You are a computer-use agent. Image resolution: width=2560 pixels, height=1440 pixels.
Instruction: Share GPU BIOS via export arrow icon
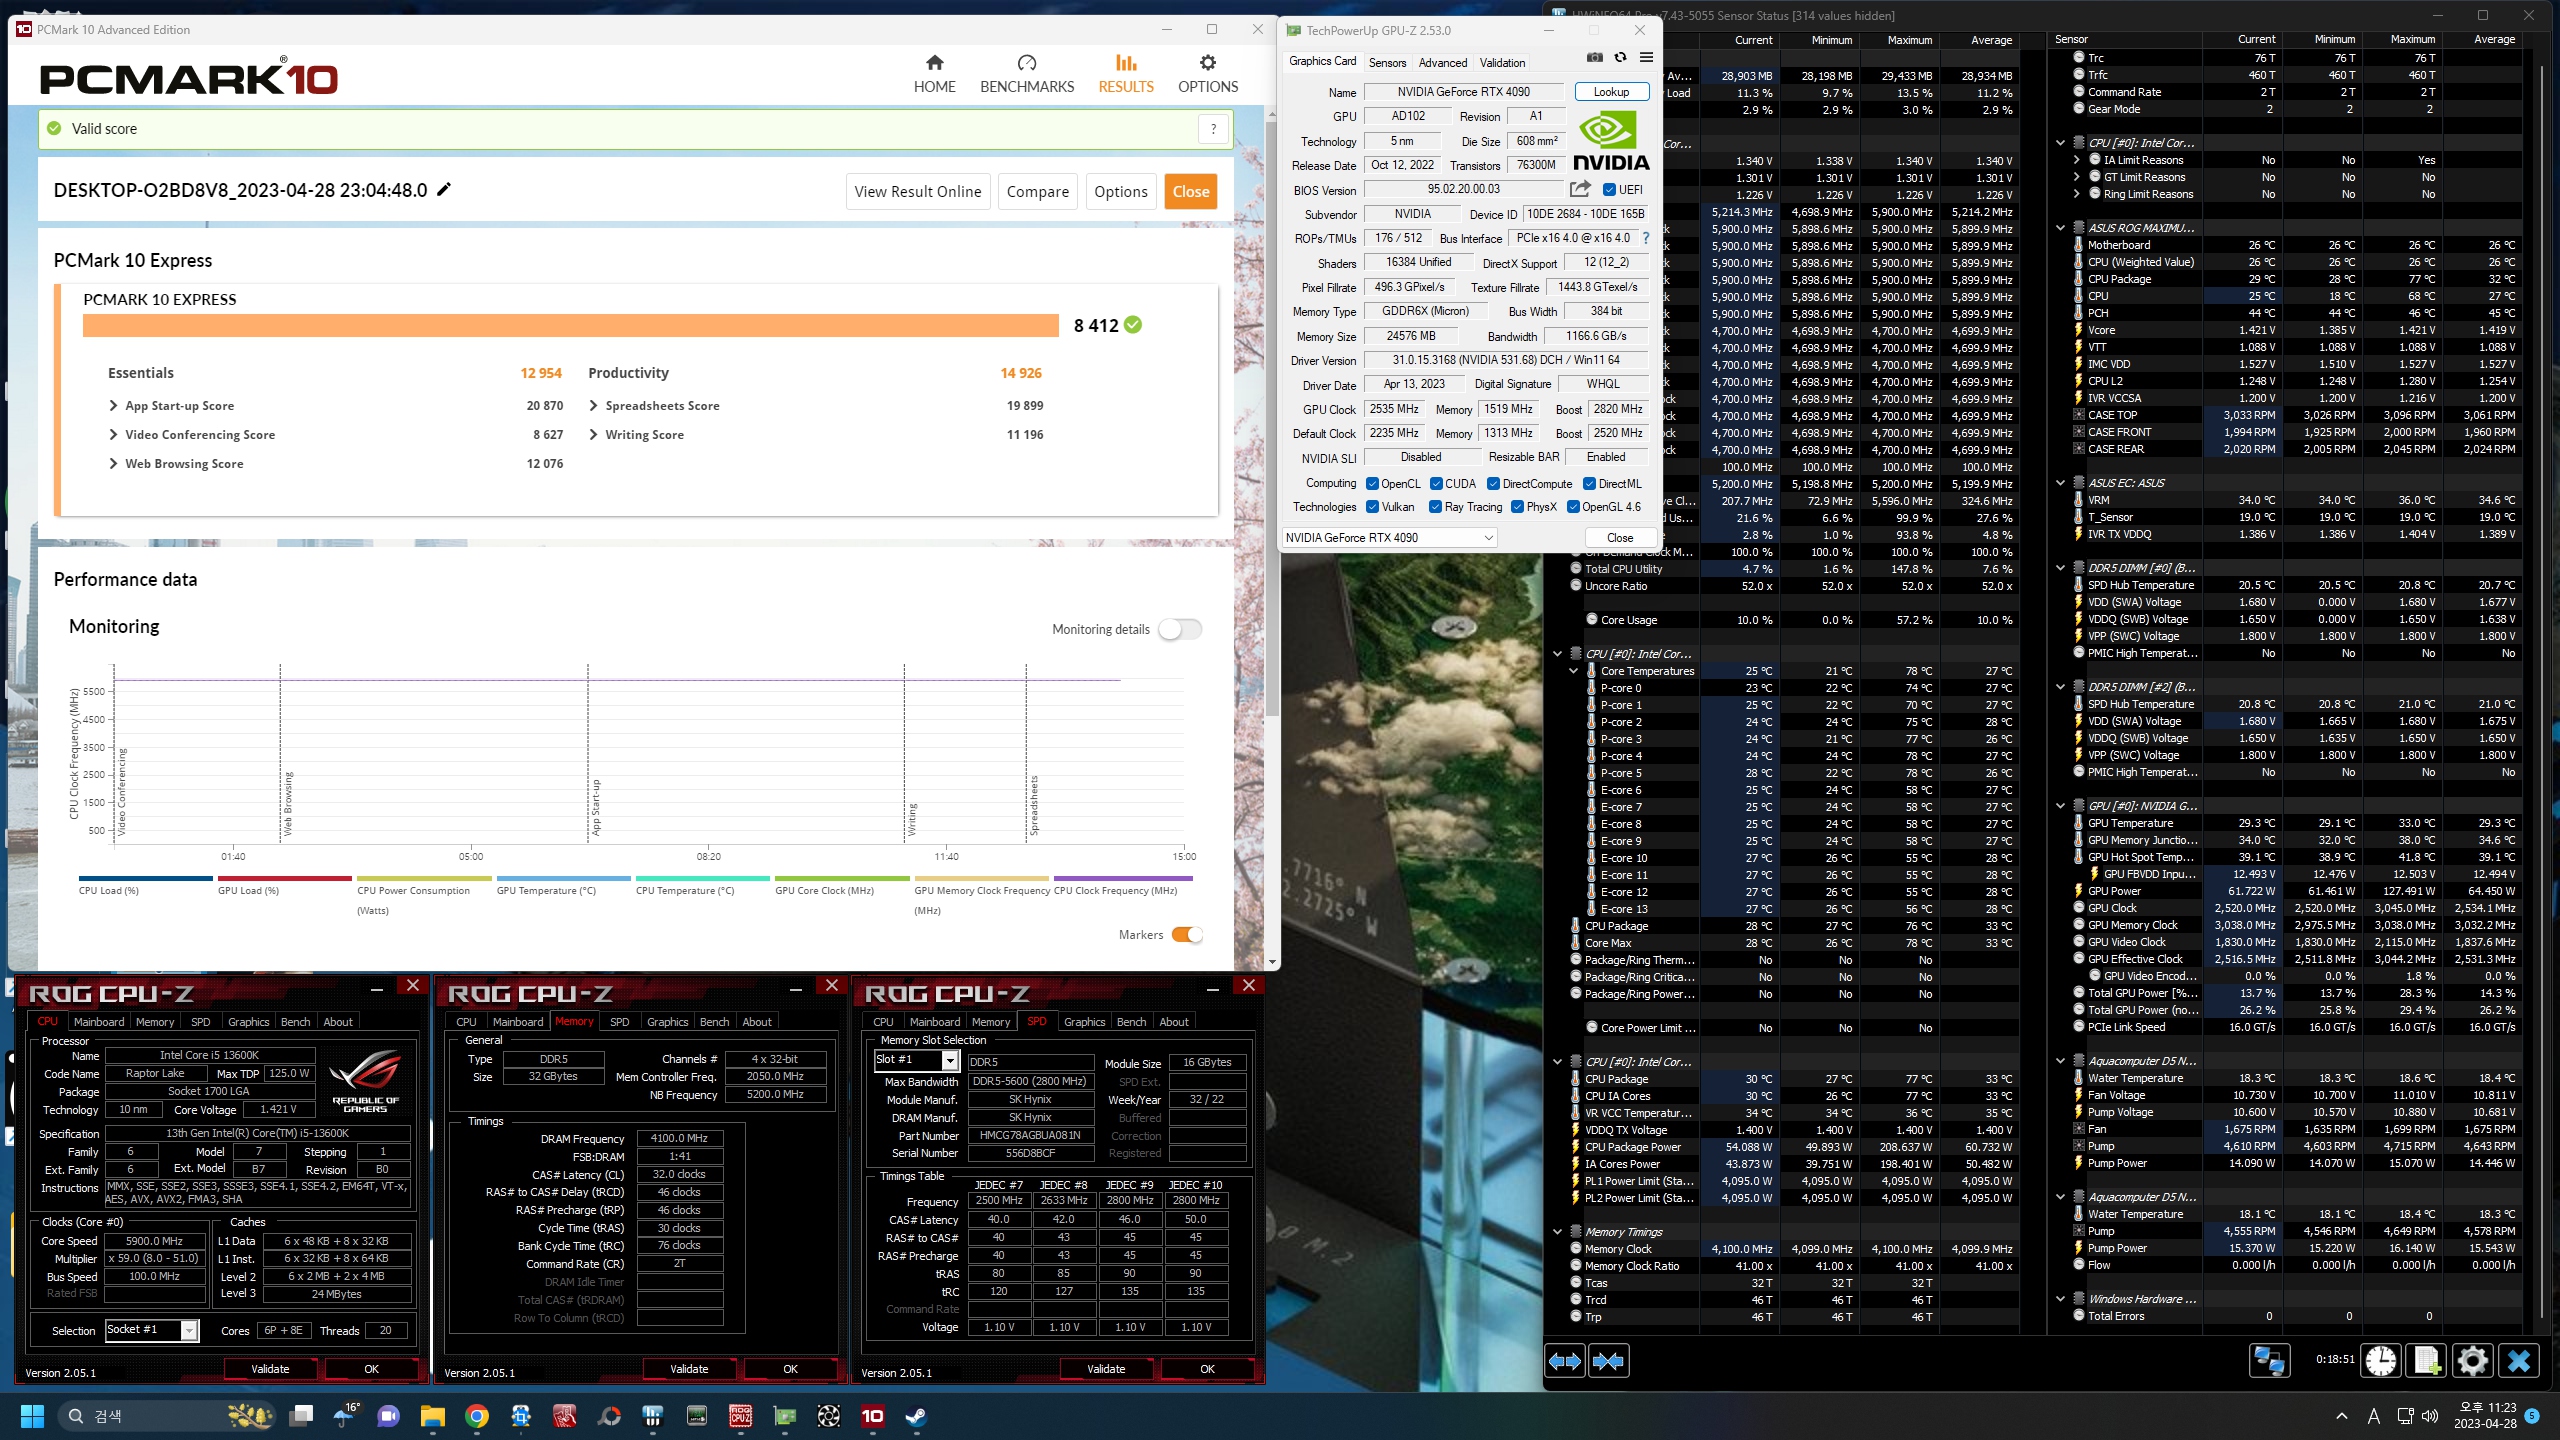pyautogui.click(x=1580, y=189)
